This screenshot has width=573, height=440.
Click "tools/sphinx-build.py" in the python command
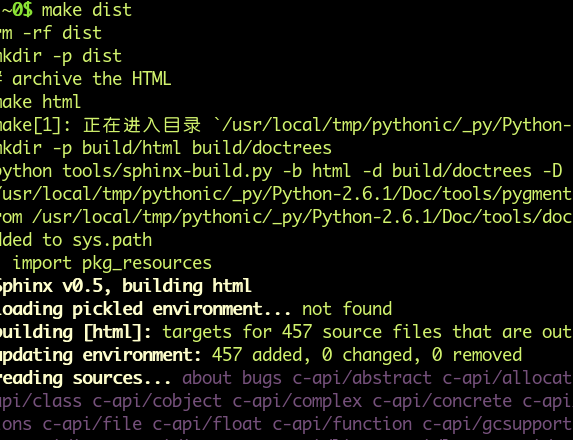coord(167,171)
